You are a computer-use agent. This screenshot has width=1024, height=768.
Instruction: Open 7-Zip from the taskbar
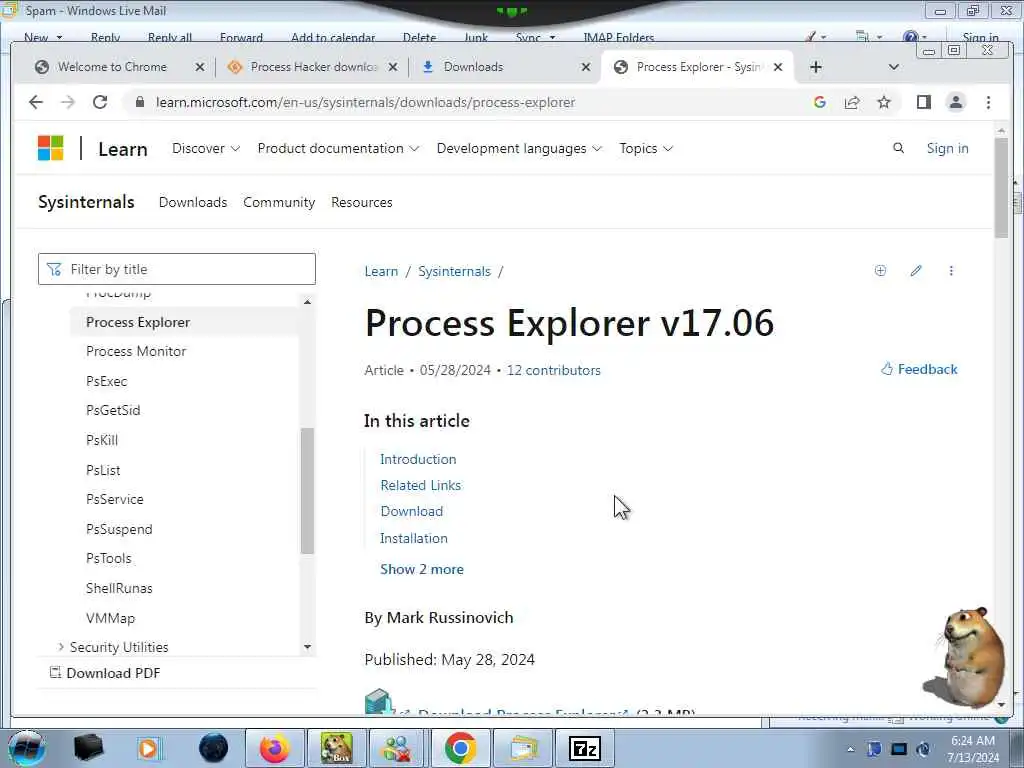coord(584,748)
